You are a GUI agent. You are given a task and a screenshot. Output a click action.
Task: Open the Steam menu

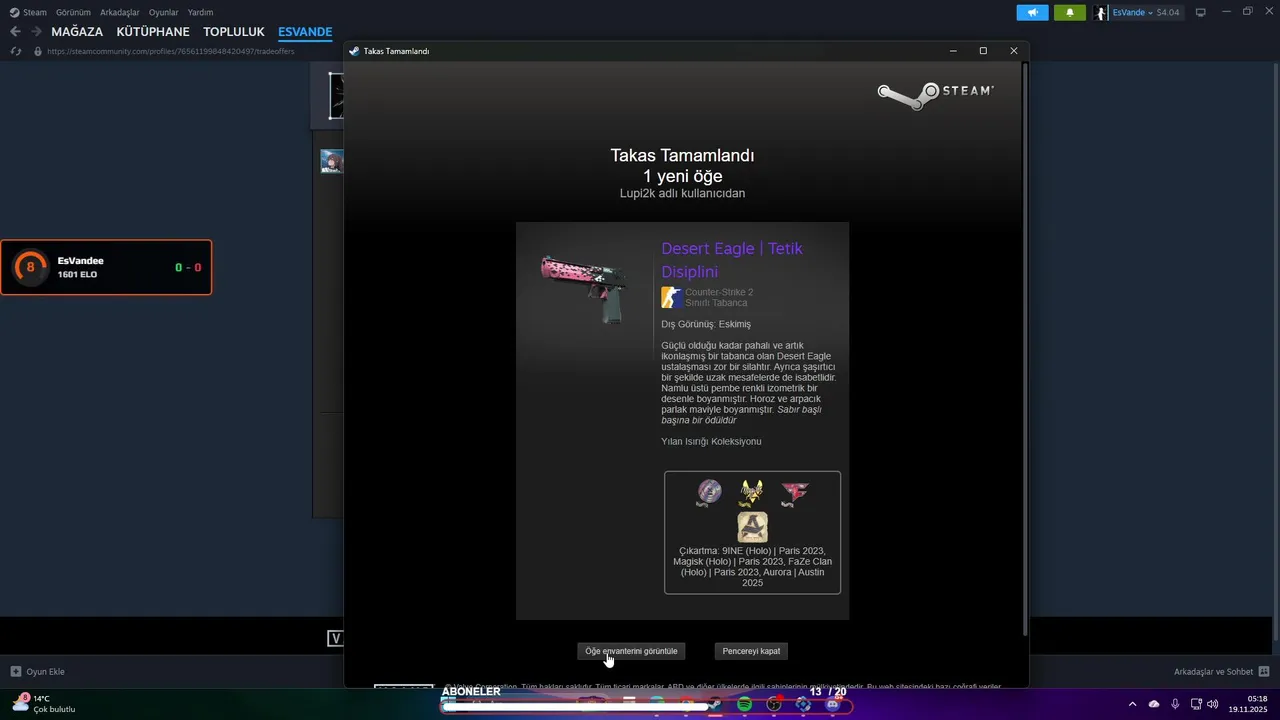[28, 12]
